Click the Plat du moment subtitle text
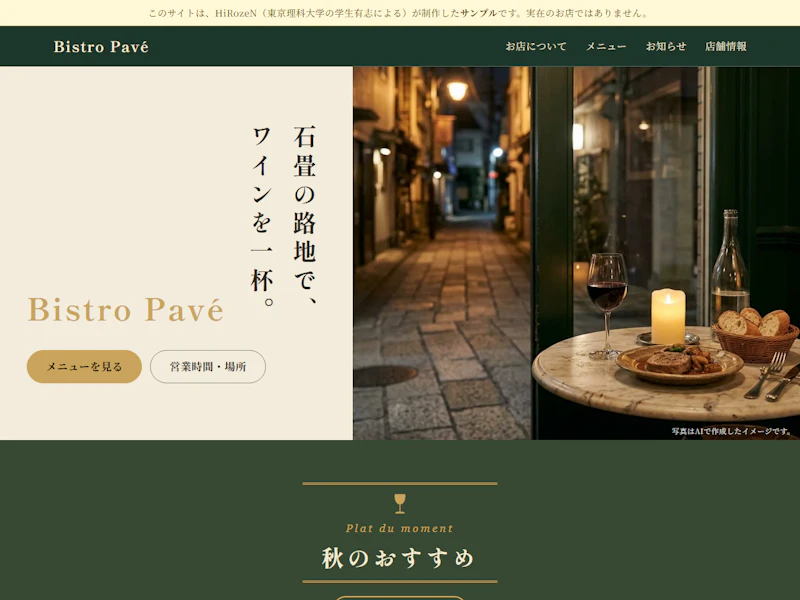800x600 pixels. [x=399, y=529]
